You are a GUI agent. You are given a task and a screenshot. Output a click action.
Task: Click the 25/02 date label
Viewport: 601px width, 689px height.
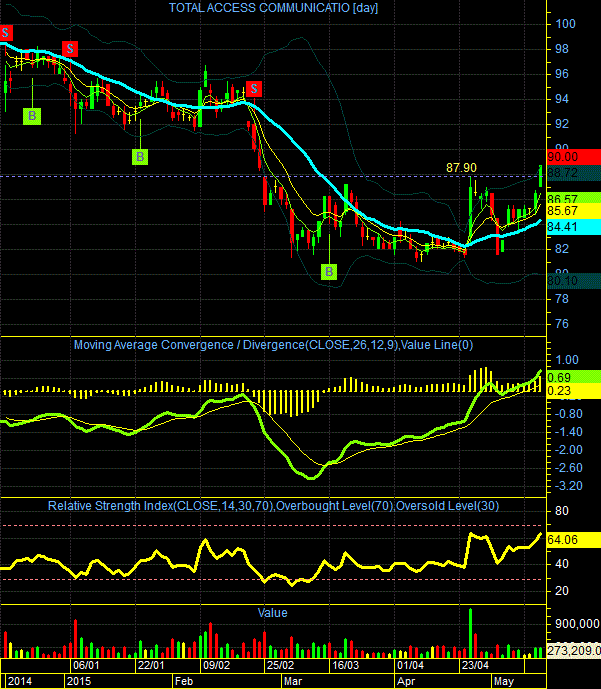[280, 665]
